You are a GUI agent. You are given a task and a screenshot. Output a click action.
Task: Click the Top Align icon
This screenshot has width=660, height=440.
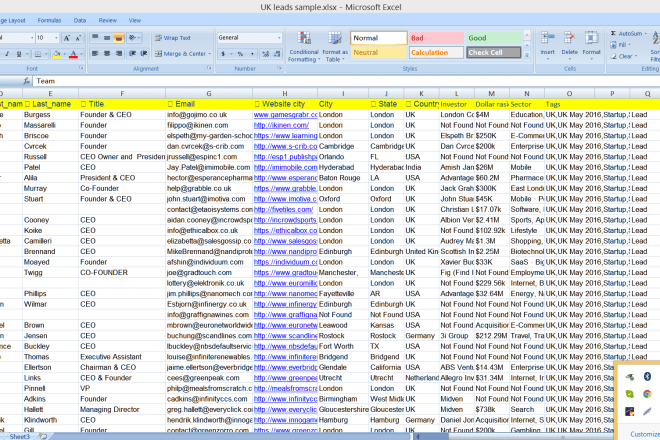pyautogui.click(x=95, y=38)
